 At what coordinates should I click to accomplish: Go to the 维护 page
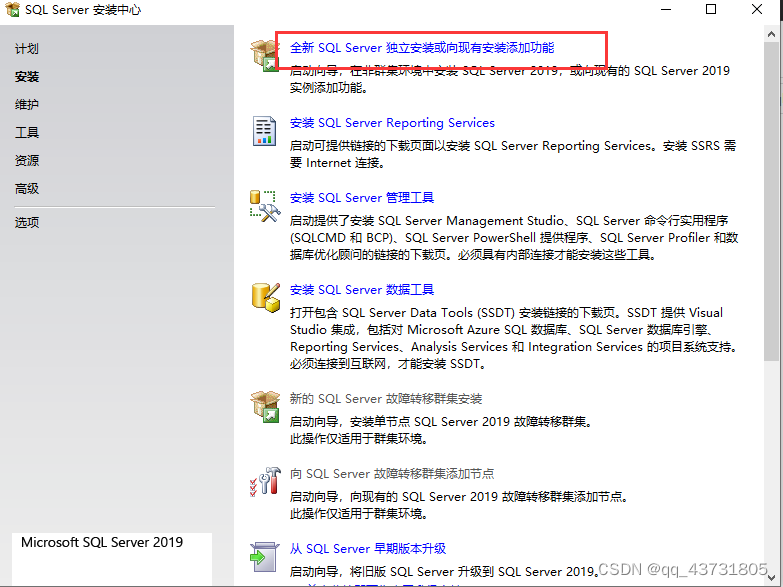pyautogui.click(x=27, y=105)
